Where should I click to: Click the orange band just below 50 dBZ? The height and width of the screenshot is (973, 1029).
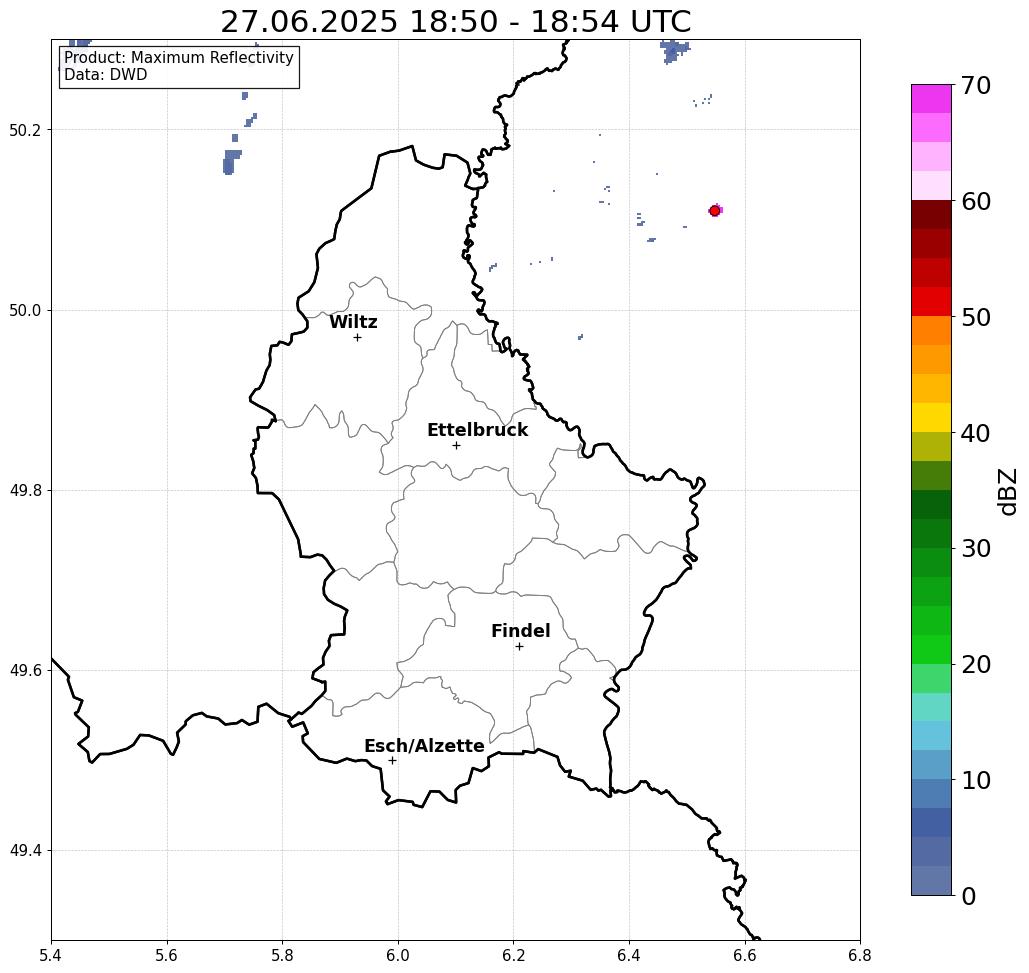click(x=931, y=331)
